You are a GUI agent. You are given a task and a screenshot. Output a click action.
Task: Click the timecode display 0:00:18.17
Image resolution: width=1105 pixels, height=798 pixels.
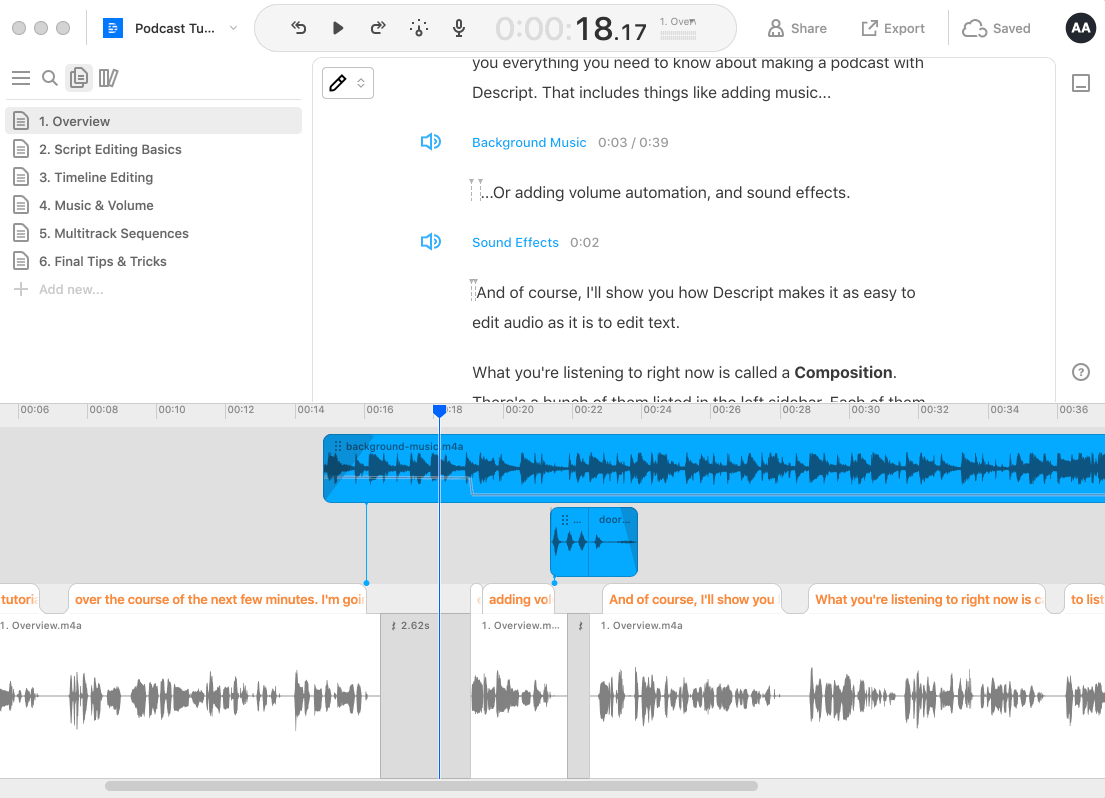click(x=571, y=29)
